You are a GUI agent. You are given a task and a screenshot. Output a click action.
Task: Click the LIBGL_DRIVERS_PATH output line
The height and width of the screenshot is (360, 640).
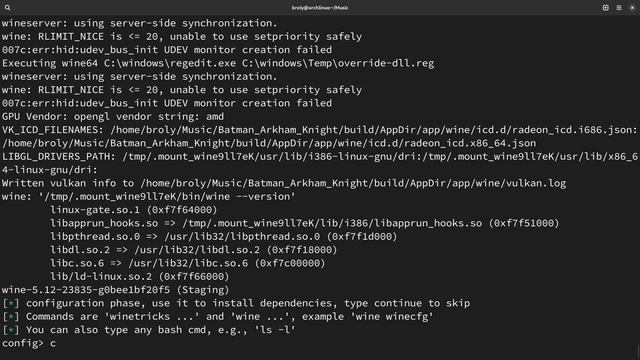coord(320,163)
